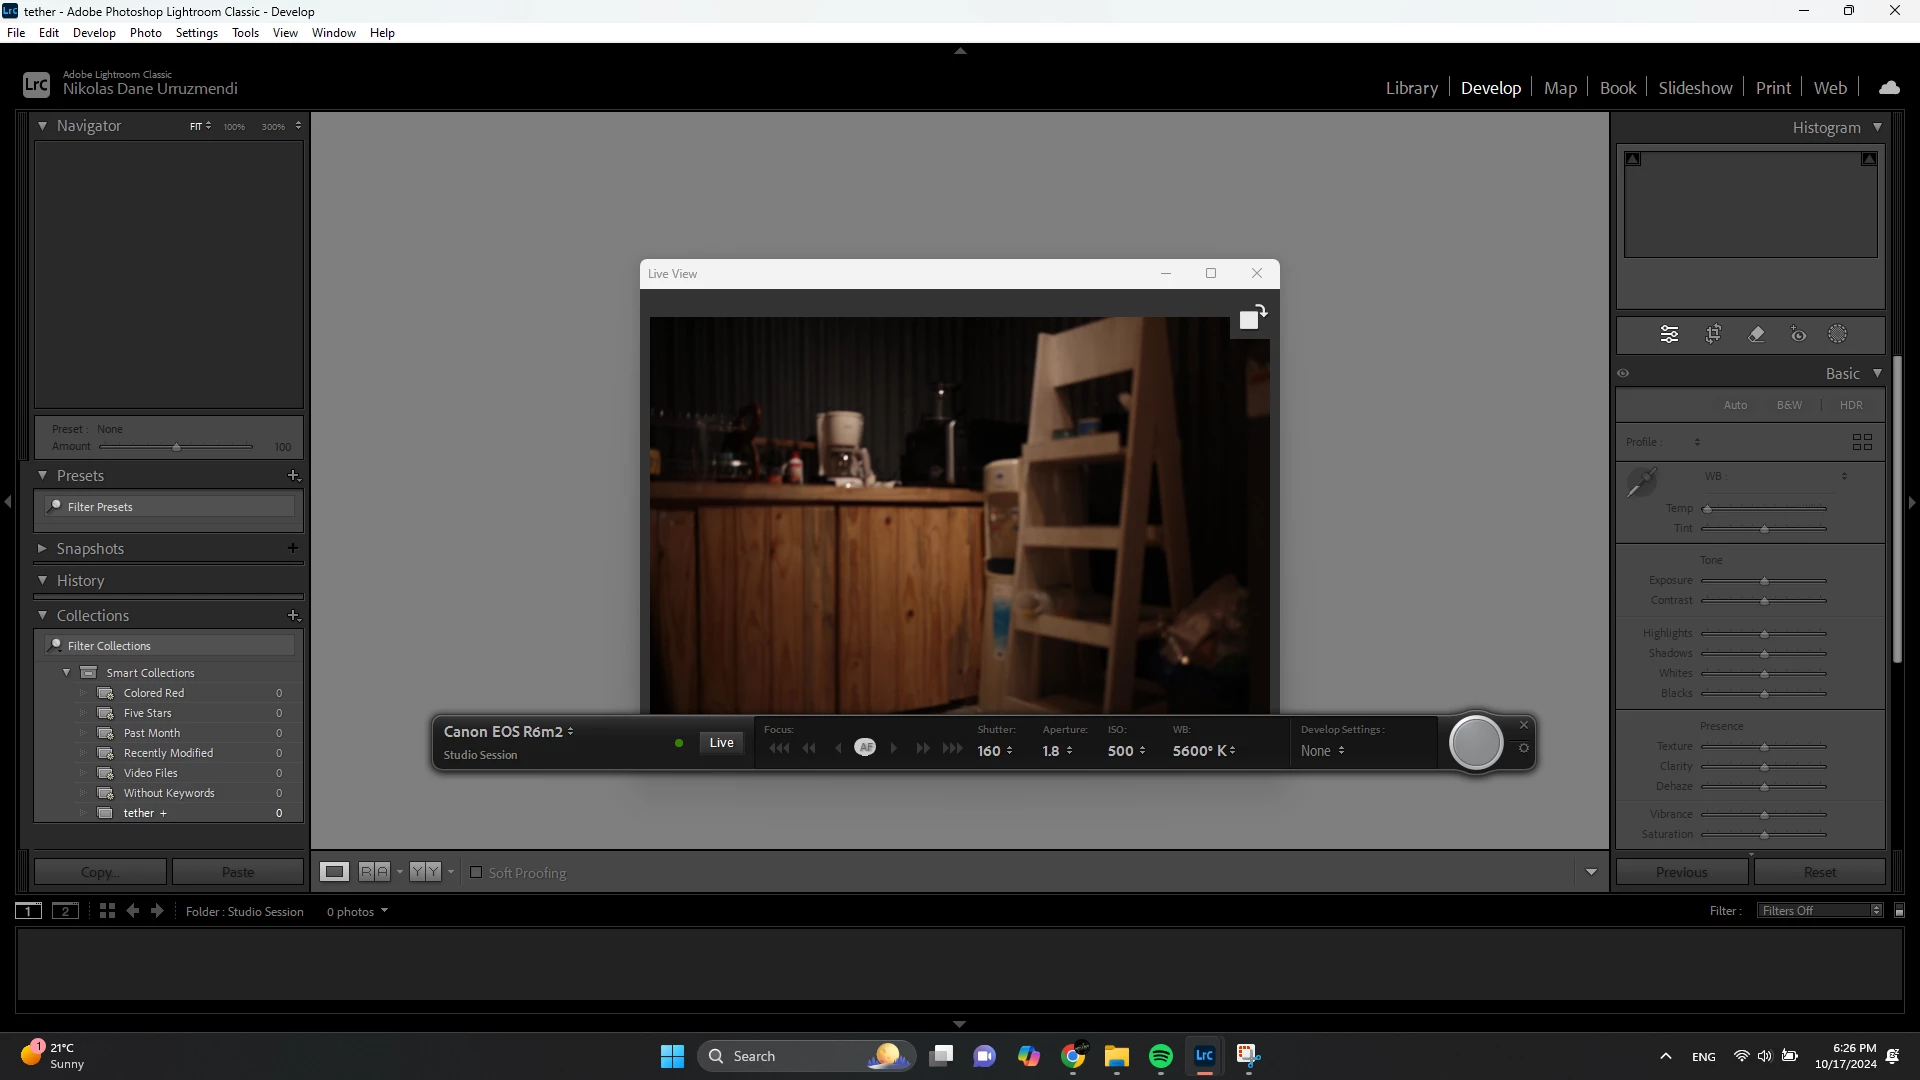Open the Masking tool icon

pos(1838,335)
